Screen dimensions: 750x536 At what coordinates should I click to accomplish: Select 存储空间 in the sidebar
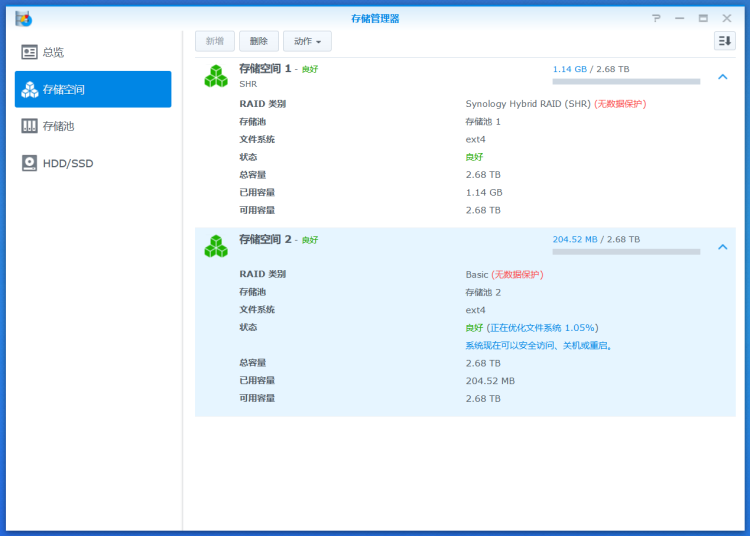click(93, 89)
